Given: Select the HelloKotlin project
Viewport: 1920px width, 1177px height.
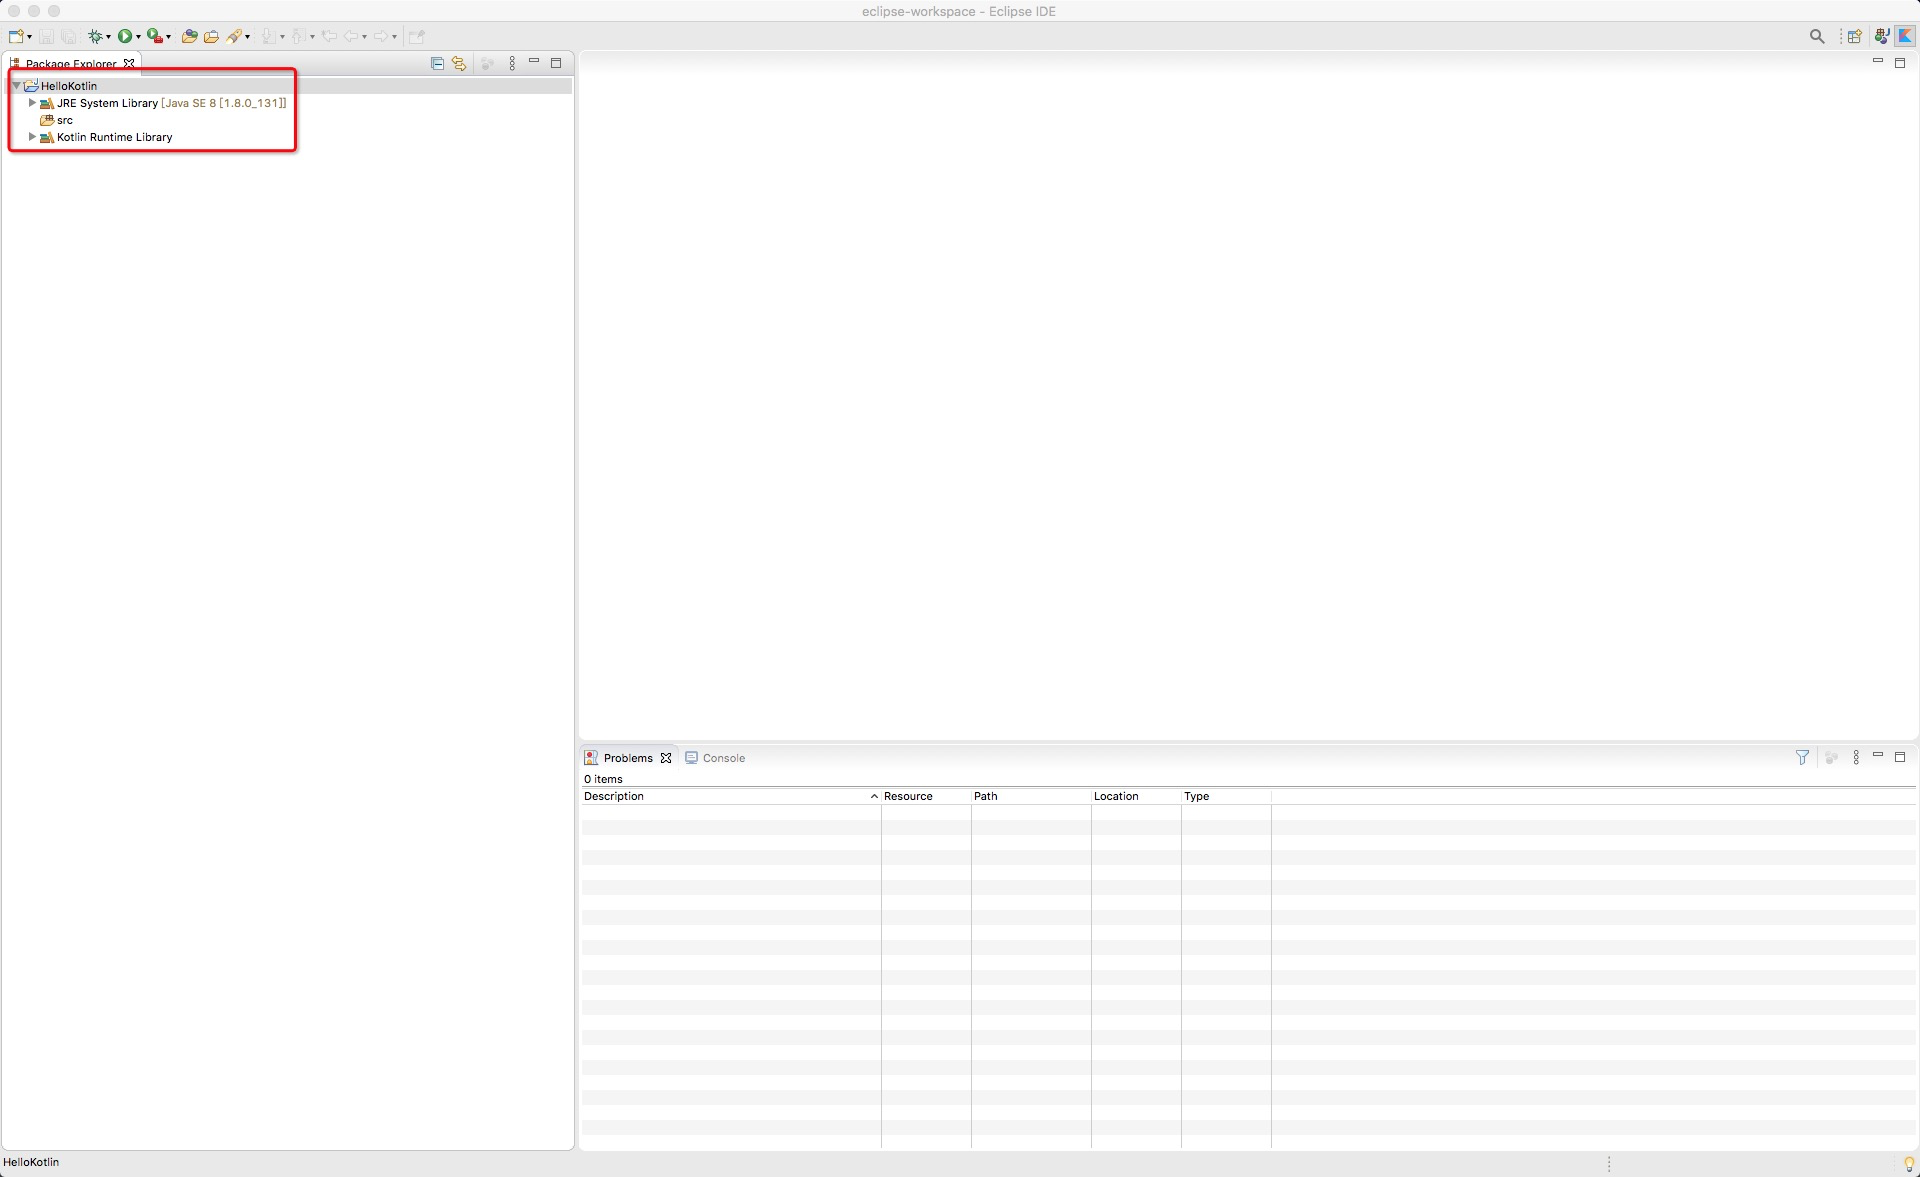Looking at the screenshot, I should pos(69,86).
